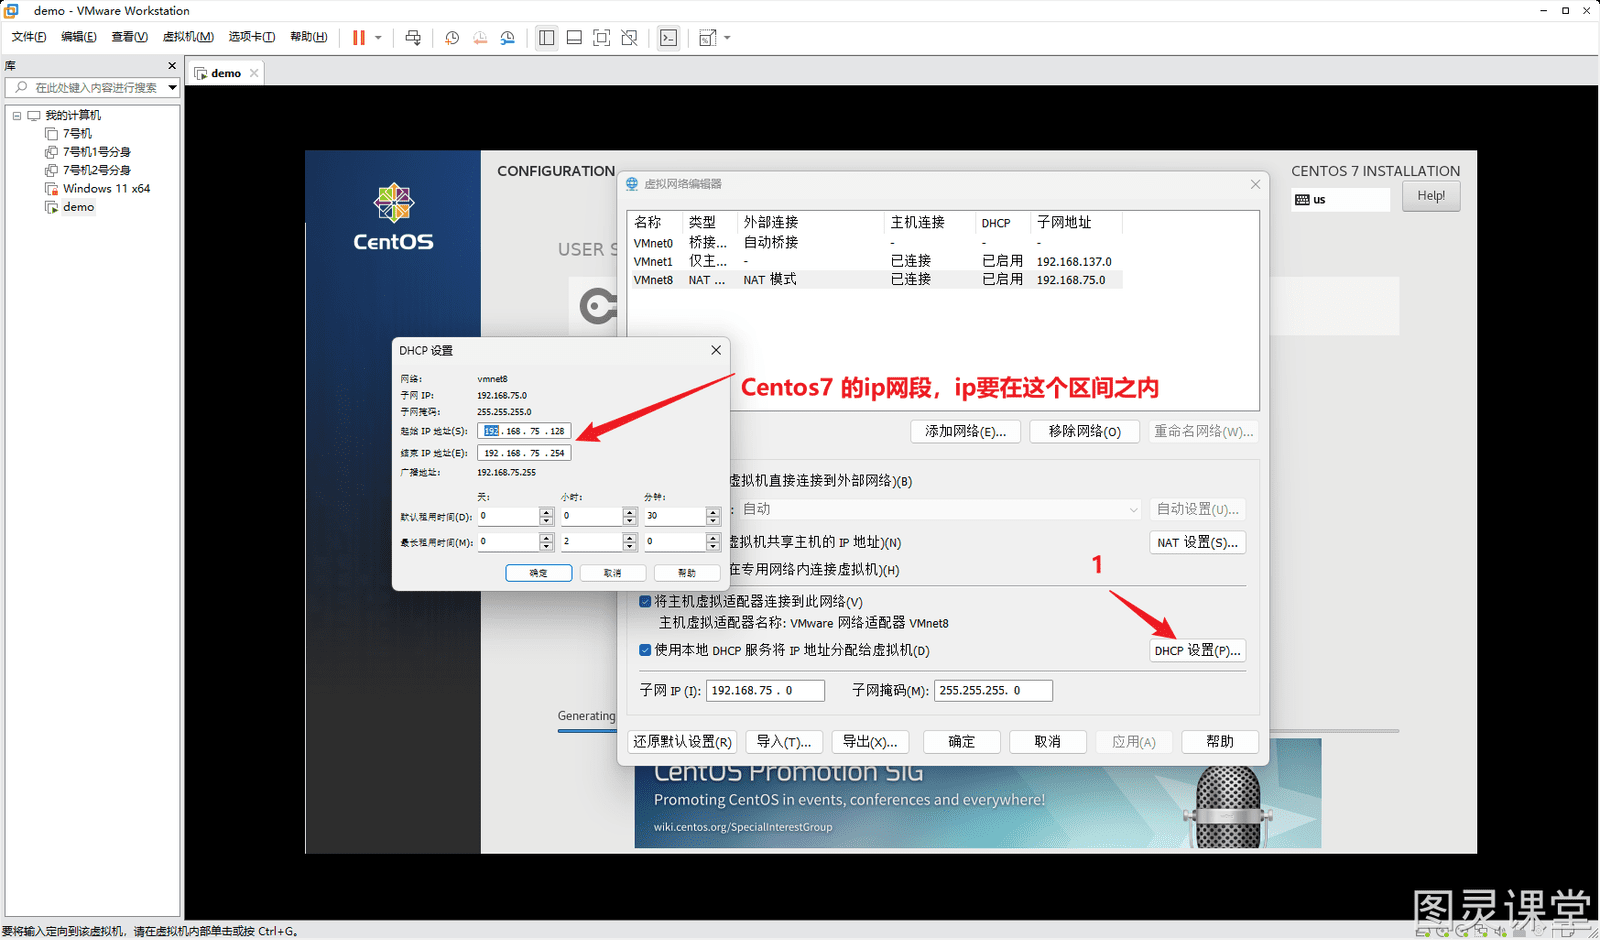Open the stretch display dropdown arrow

click(727, 38)
